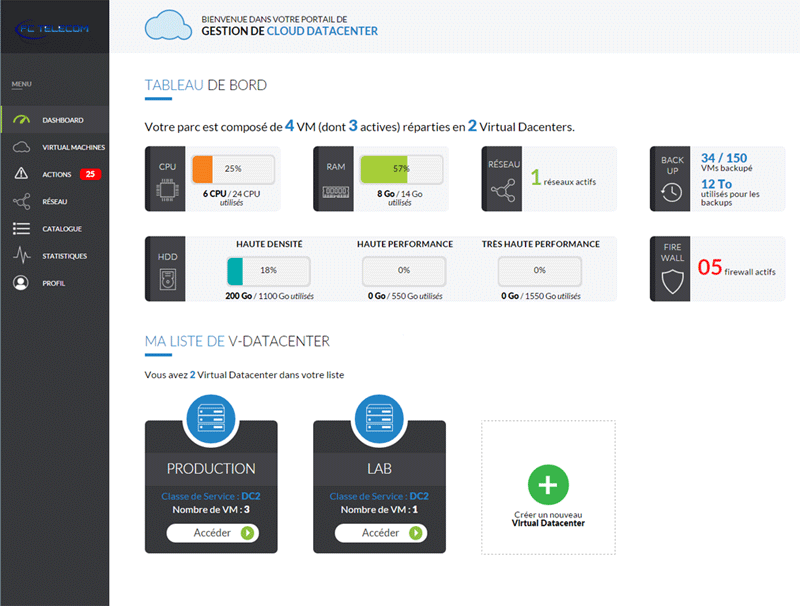Click the dashboard gauge icon in sidebar
The height and width of the screenshot is (606, 800).
tap(21, 120)
